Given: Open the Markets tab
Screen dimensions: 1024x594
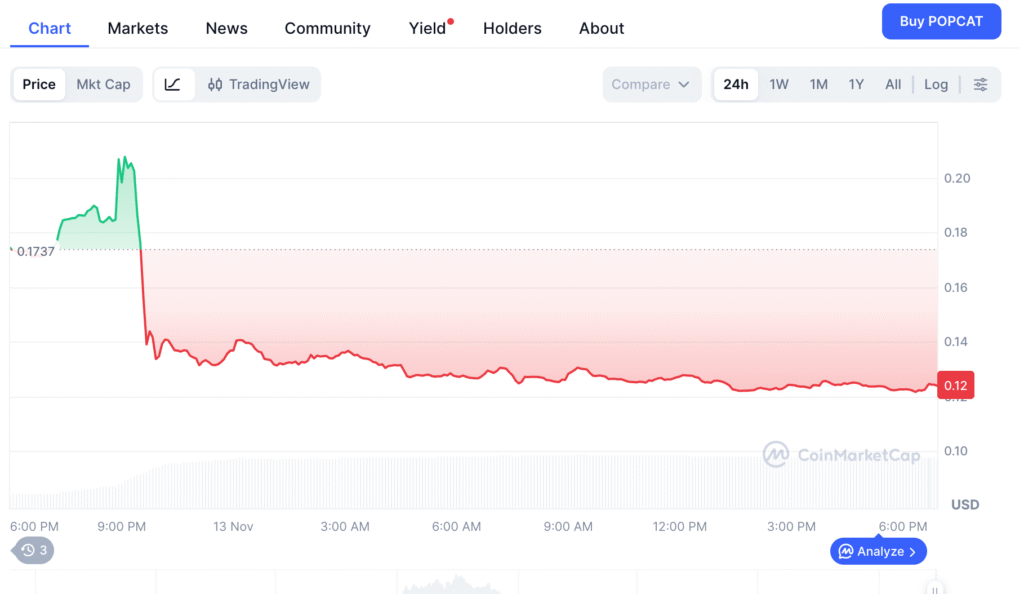Looking at the screenshot, I should pyautogui.click(x=138, y=28).
